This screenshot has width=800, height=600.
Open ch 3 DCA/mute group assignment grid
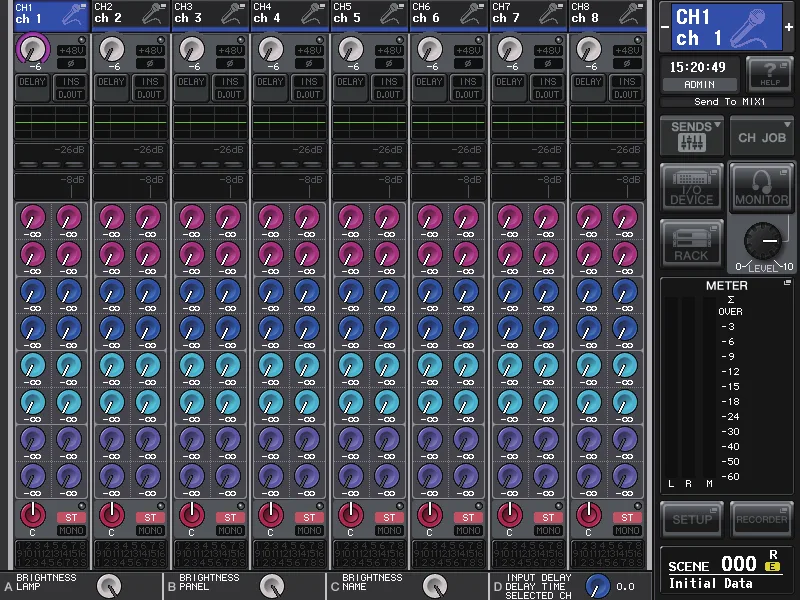(x=210, y=554)
